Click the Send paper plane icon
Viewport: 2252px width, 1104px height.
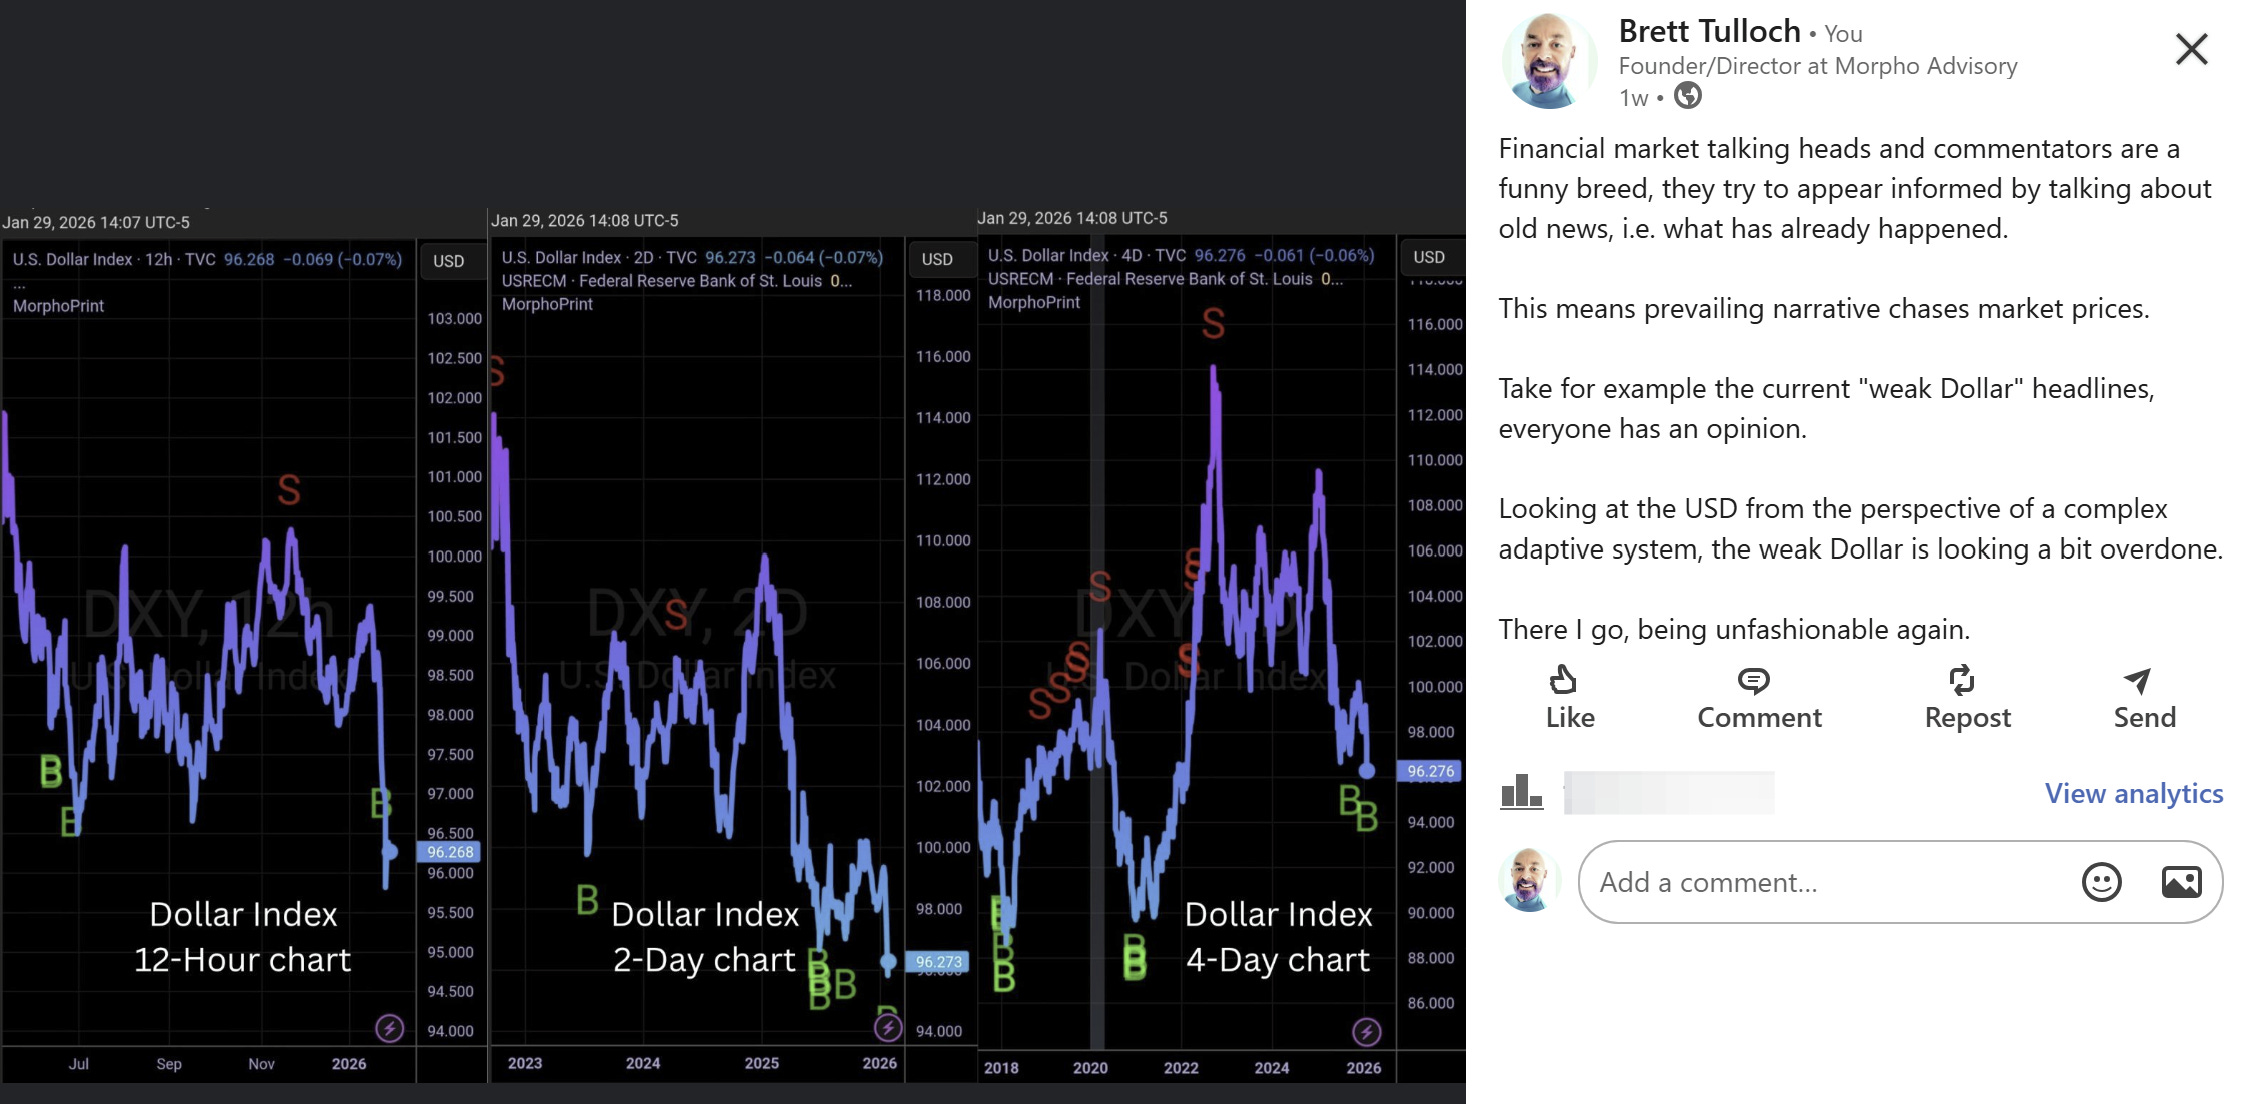pos(2137,681)
